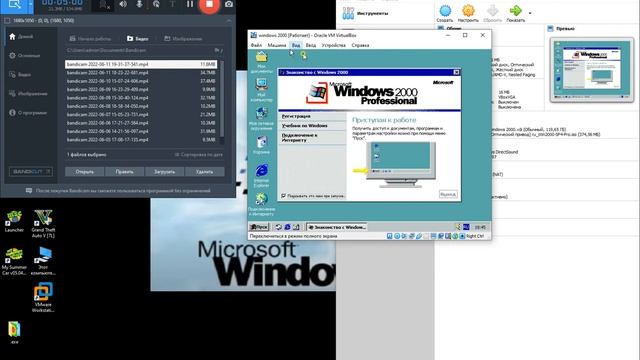Open dropdown arrow next to Show in VirtualBox

pyautogui.click(x=530, y=13)
